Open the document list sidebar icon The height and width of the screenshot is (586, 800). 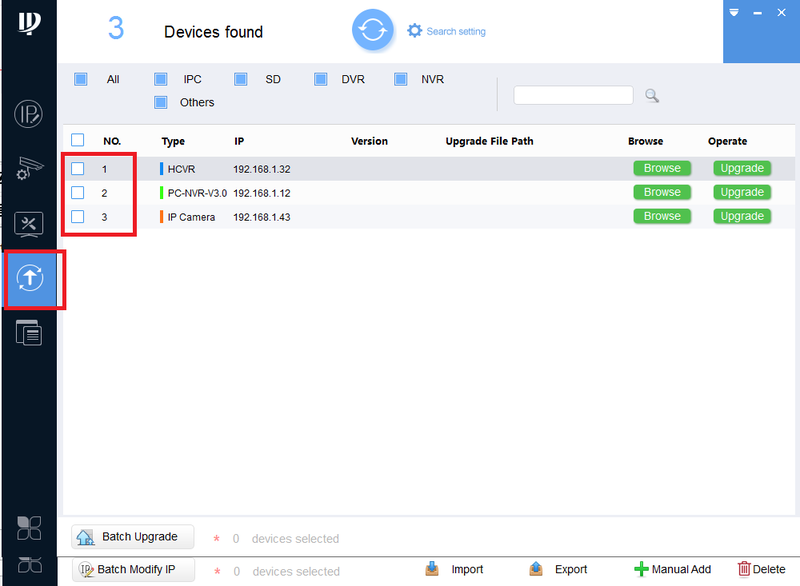29,333
